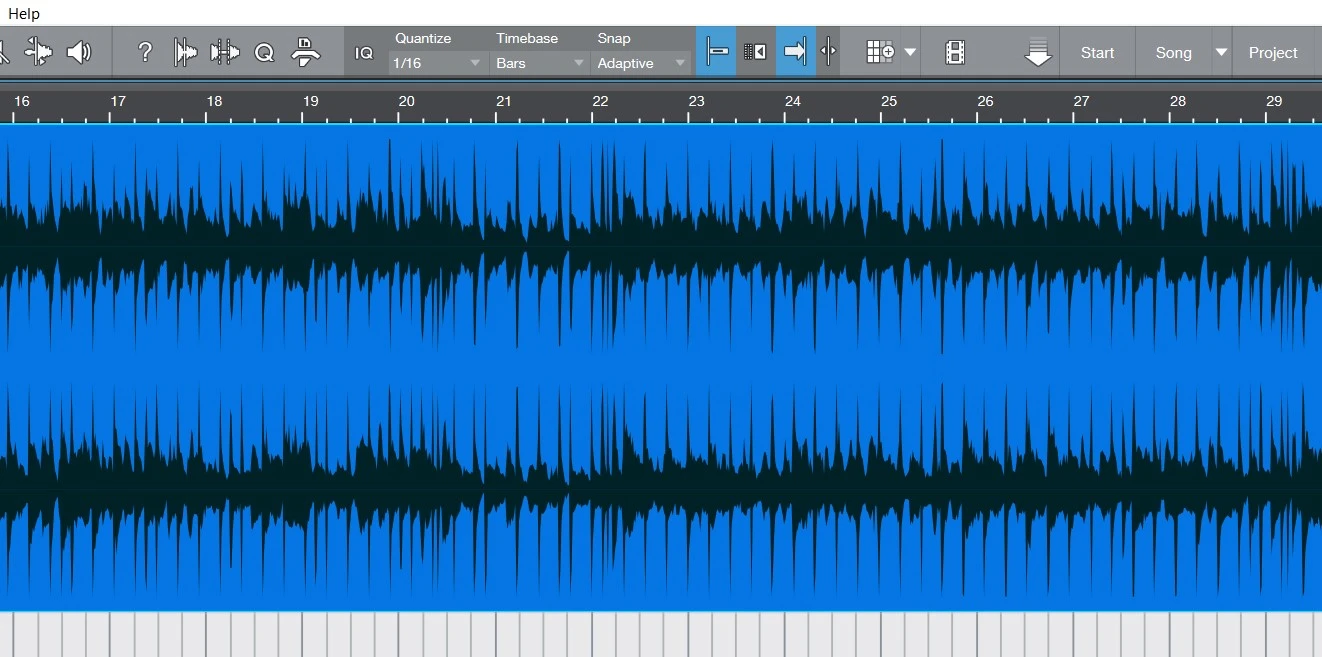
Task: Switch to the Song page
Action: tap(1173, 53)
